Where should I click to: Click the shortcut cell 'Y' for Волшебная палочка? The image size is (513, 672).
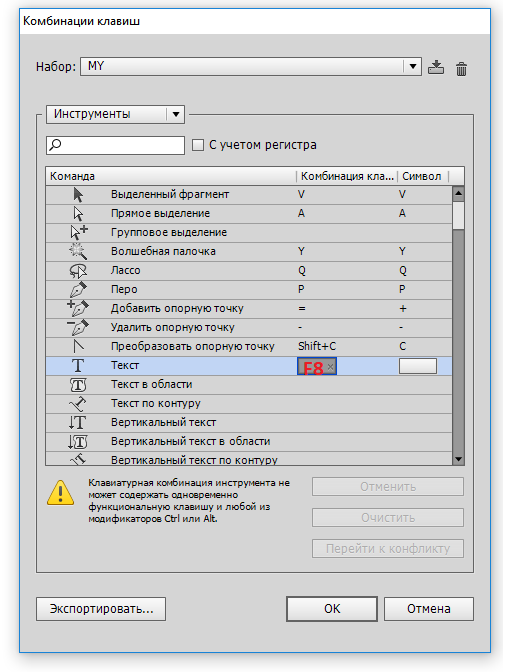tap(301, 251)
